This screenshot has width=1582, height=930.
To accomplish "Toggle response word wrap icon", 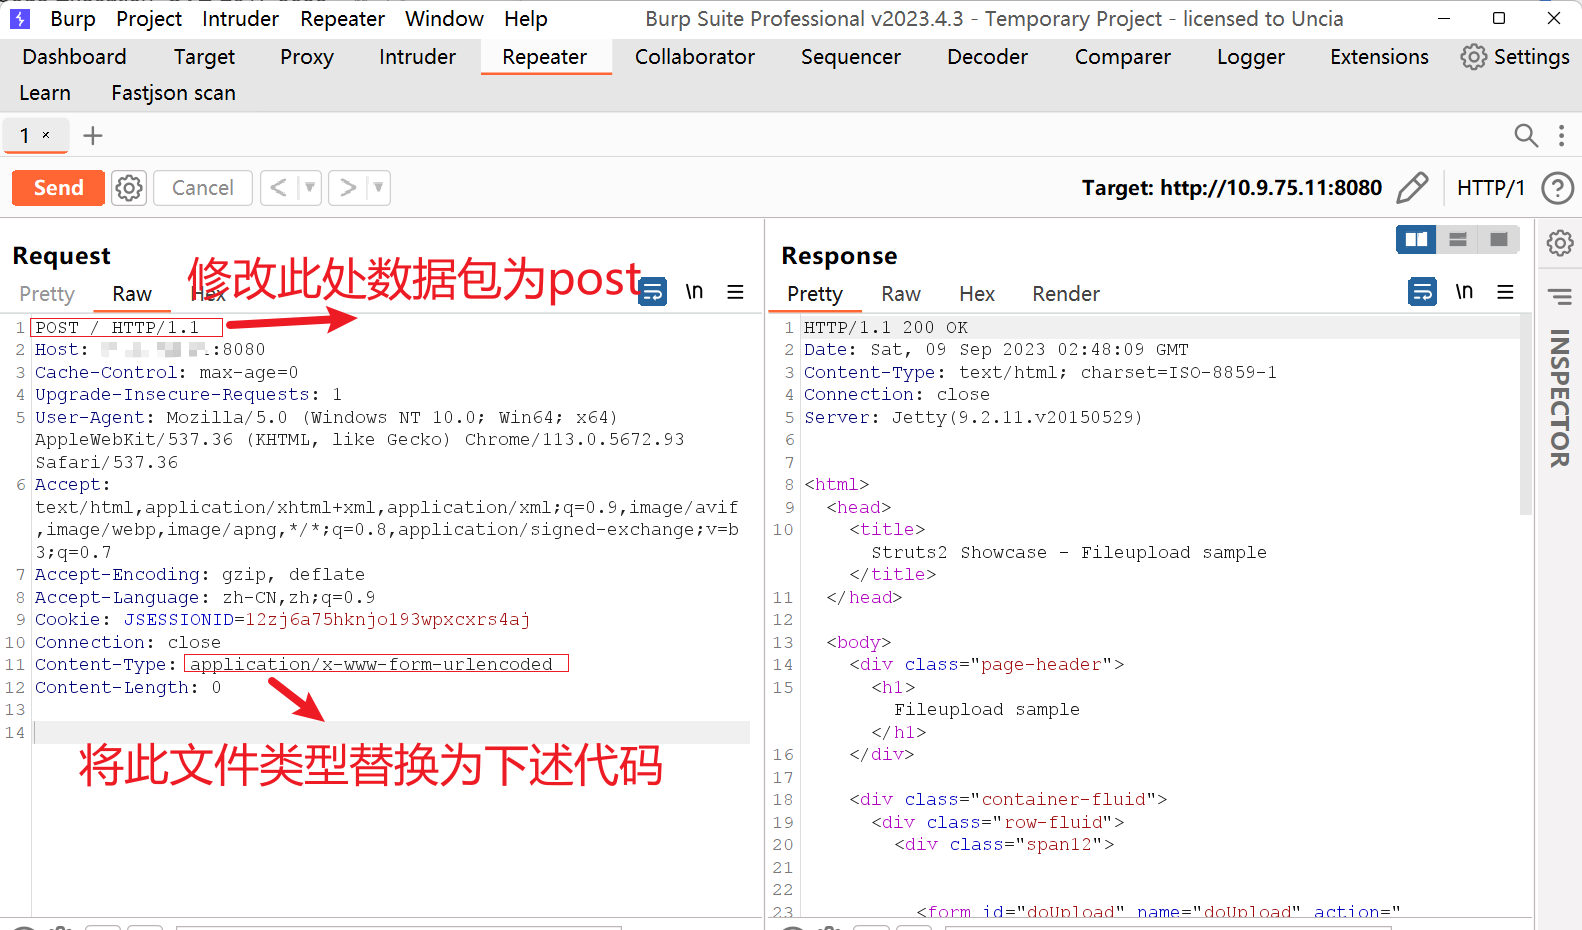I will 1422,291.
